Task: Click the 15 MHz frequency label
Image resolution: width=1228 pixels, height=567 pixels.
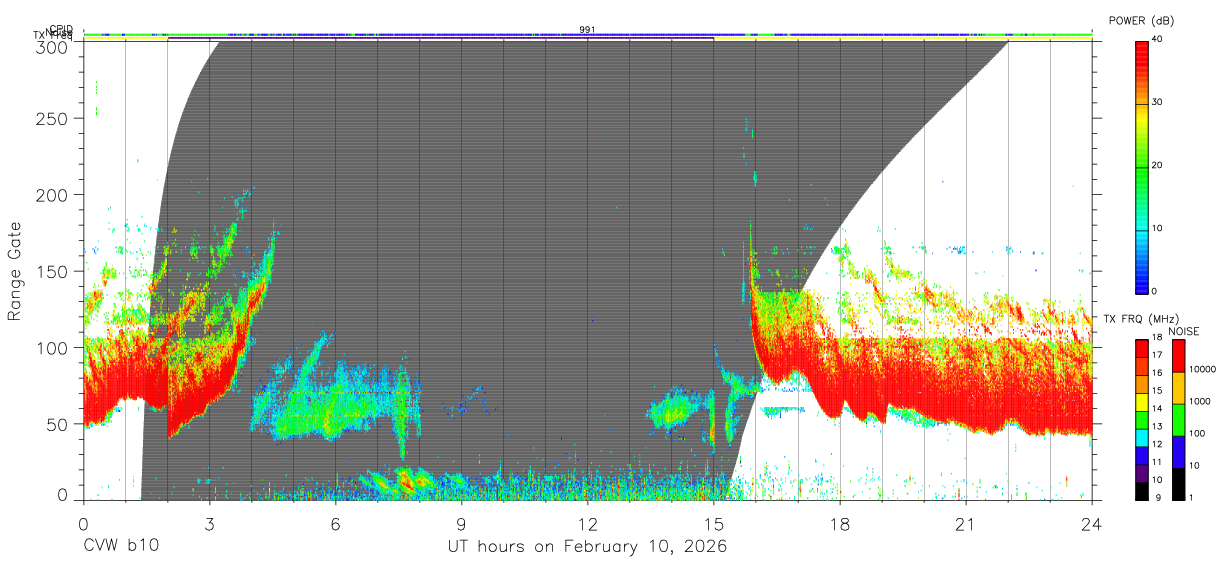Action: pos(1157,391)
